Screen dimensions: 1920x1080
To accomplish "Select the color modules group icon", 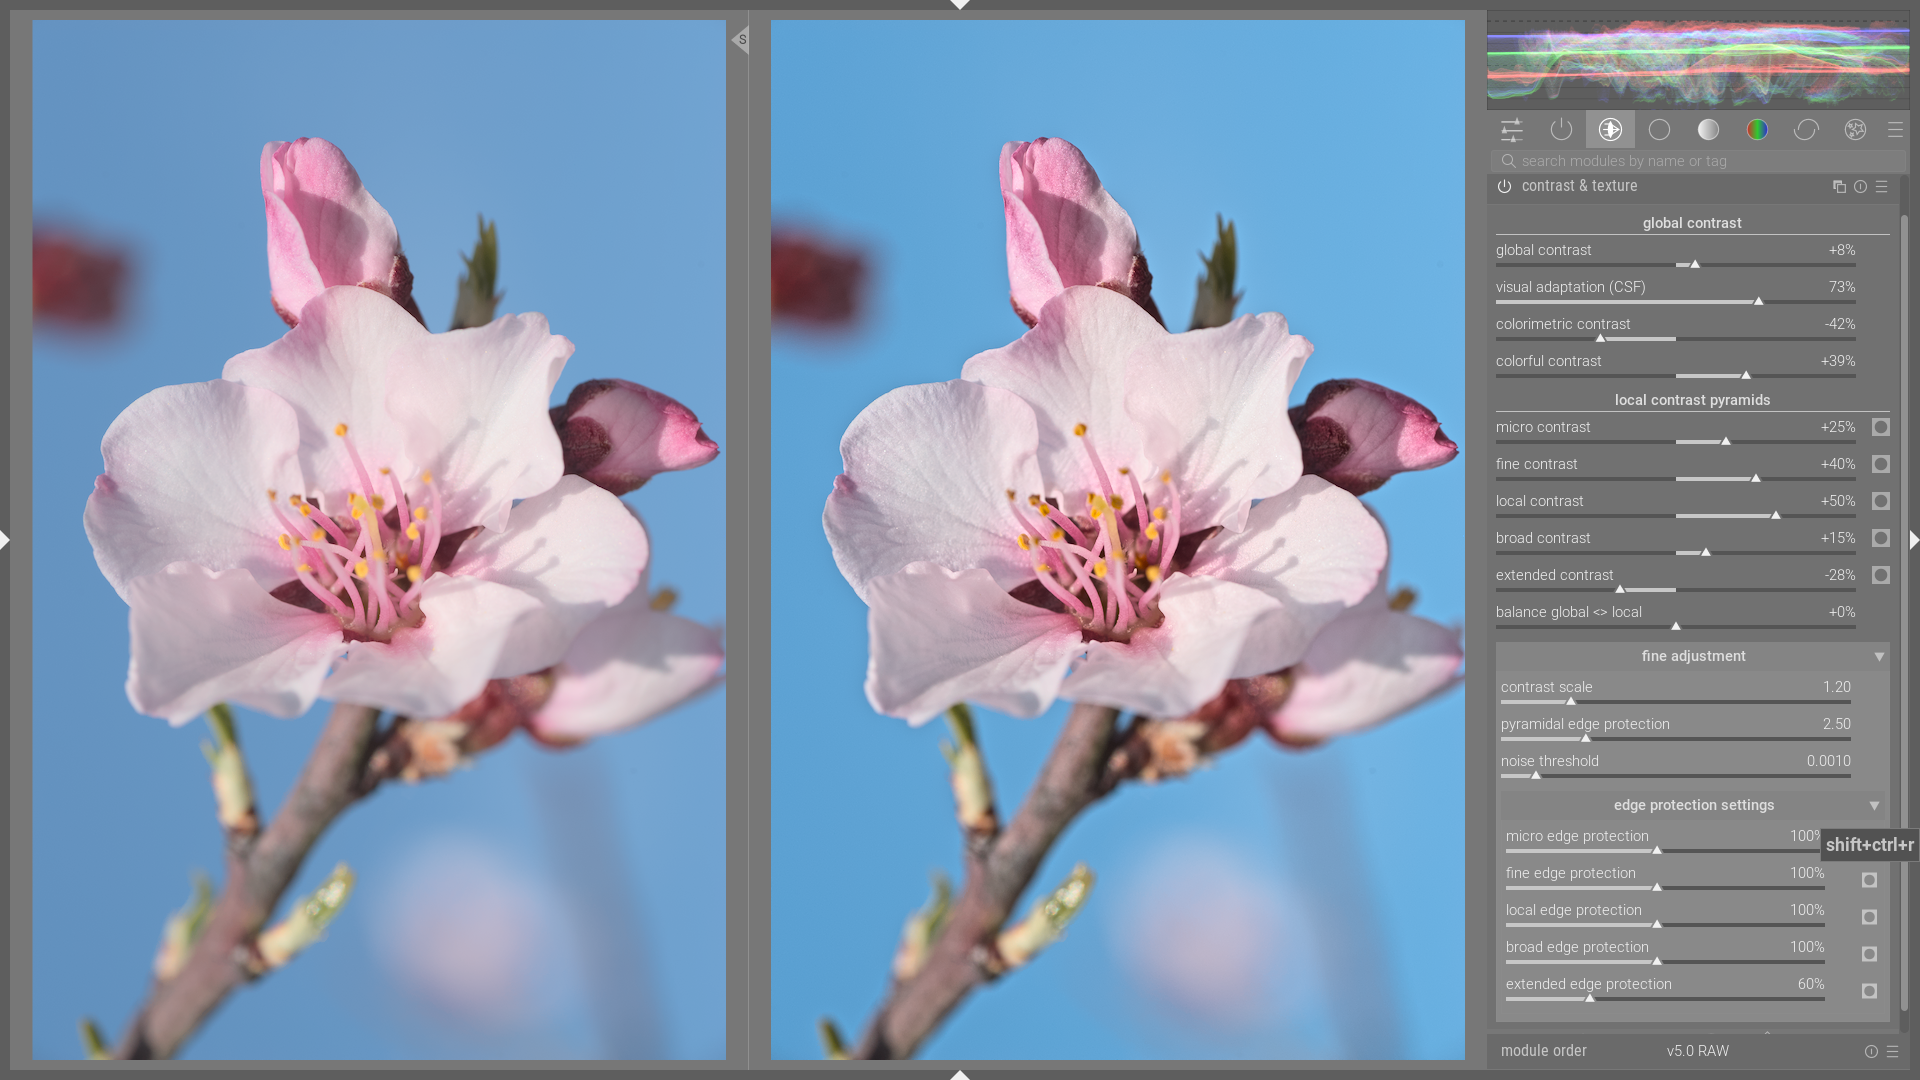I will coord(1757,130).
